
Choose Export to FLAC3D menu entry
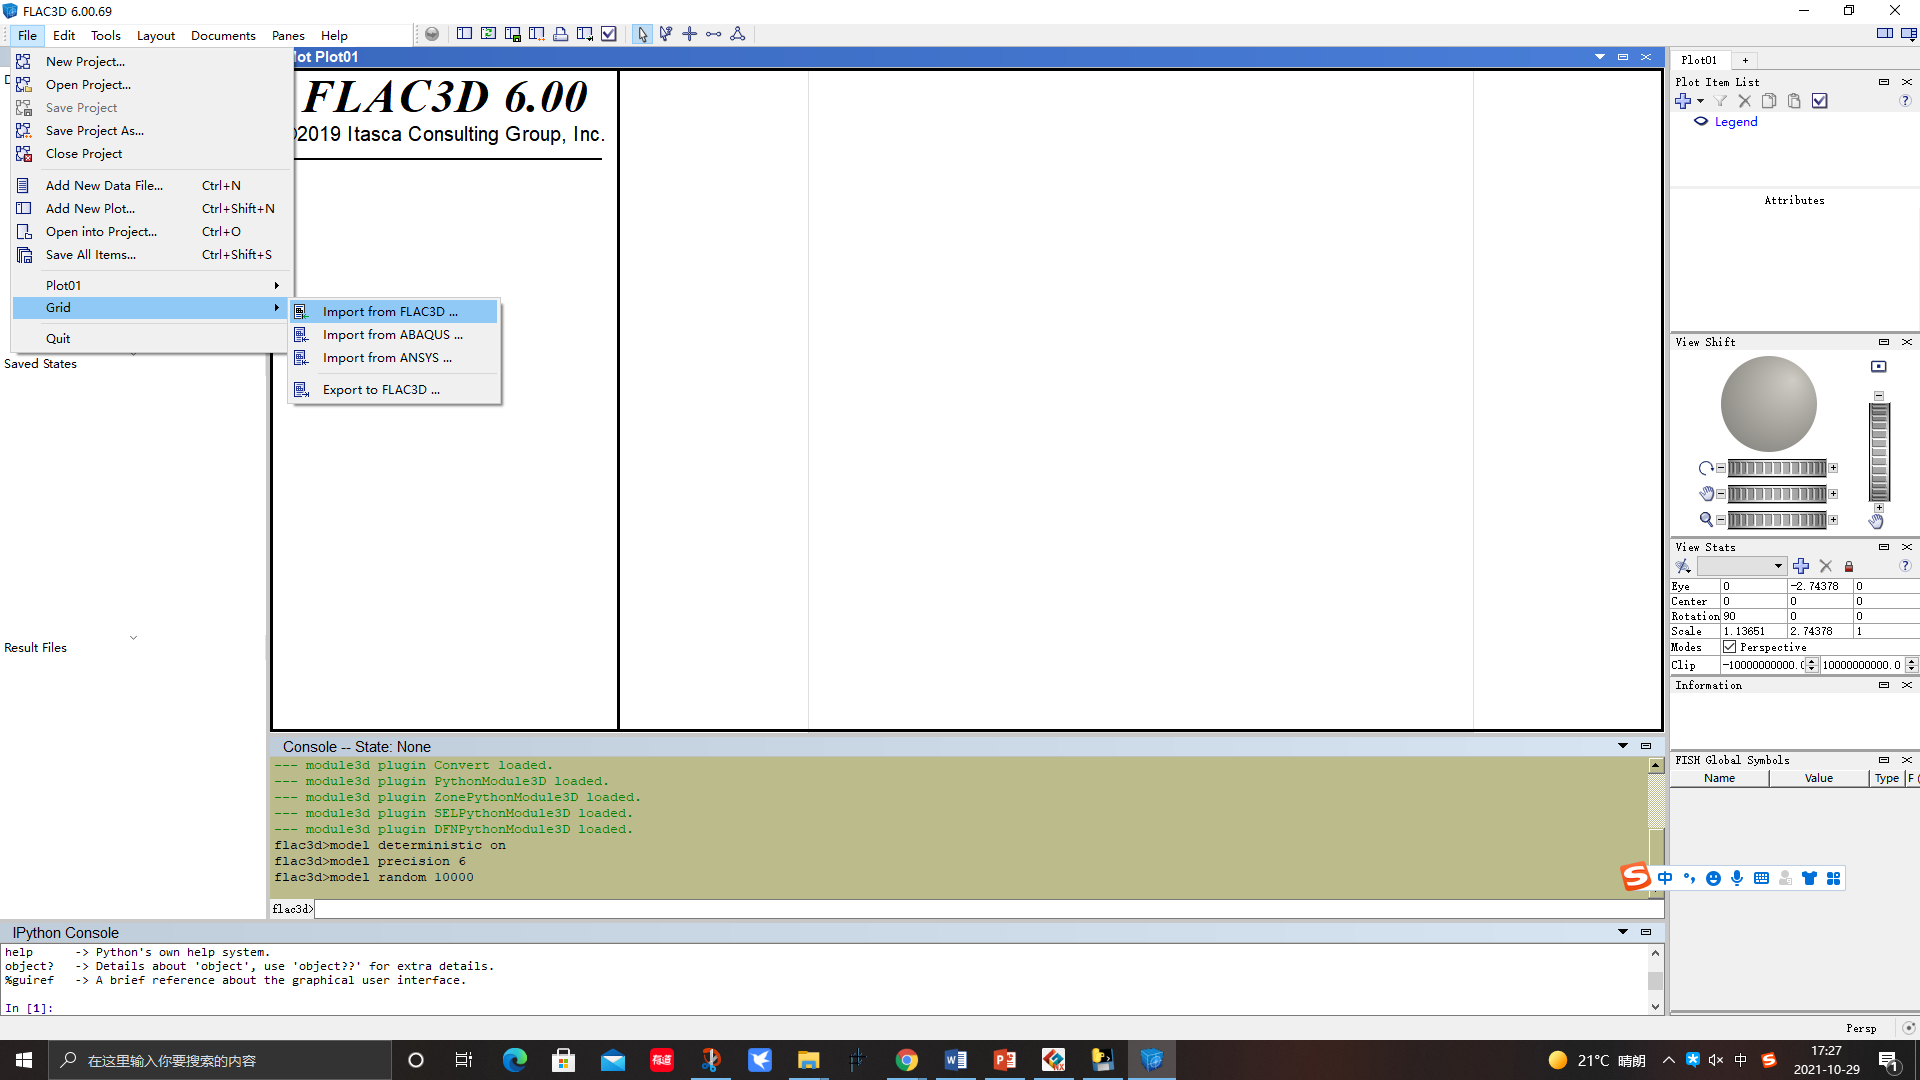point(380,390)
